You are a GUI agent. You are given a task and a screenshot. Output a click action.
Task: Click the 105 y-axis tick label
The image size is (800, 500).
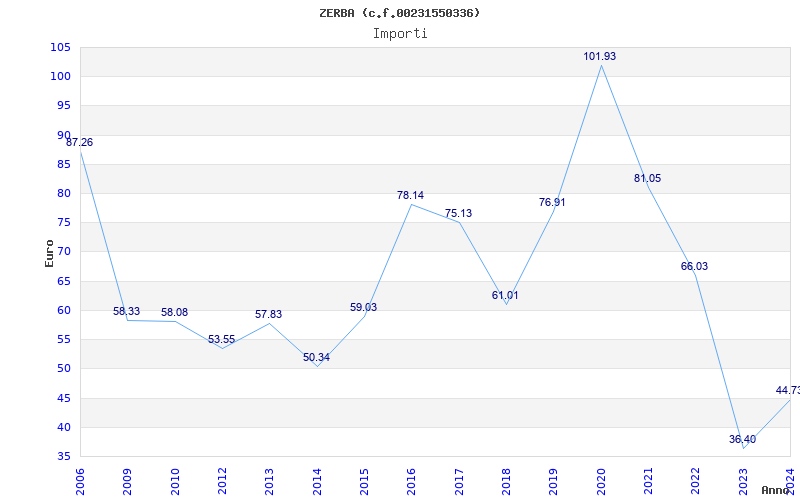60,47
